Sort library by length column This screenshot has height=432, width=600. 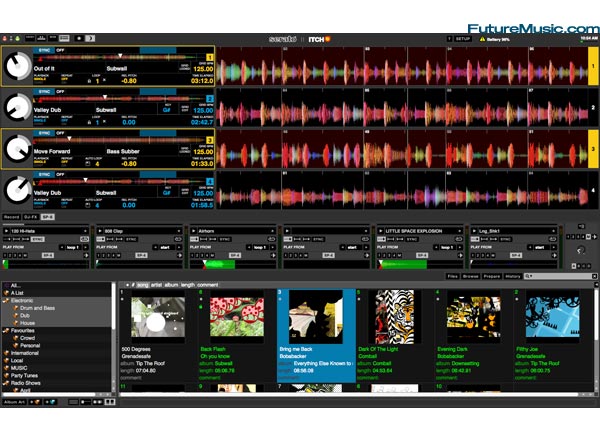point(188,285)
